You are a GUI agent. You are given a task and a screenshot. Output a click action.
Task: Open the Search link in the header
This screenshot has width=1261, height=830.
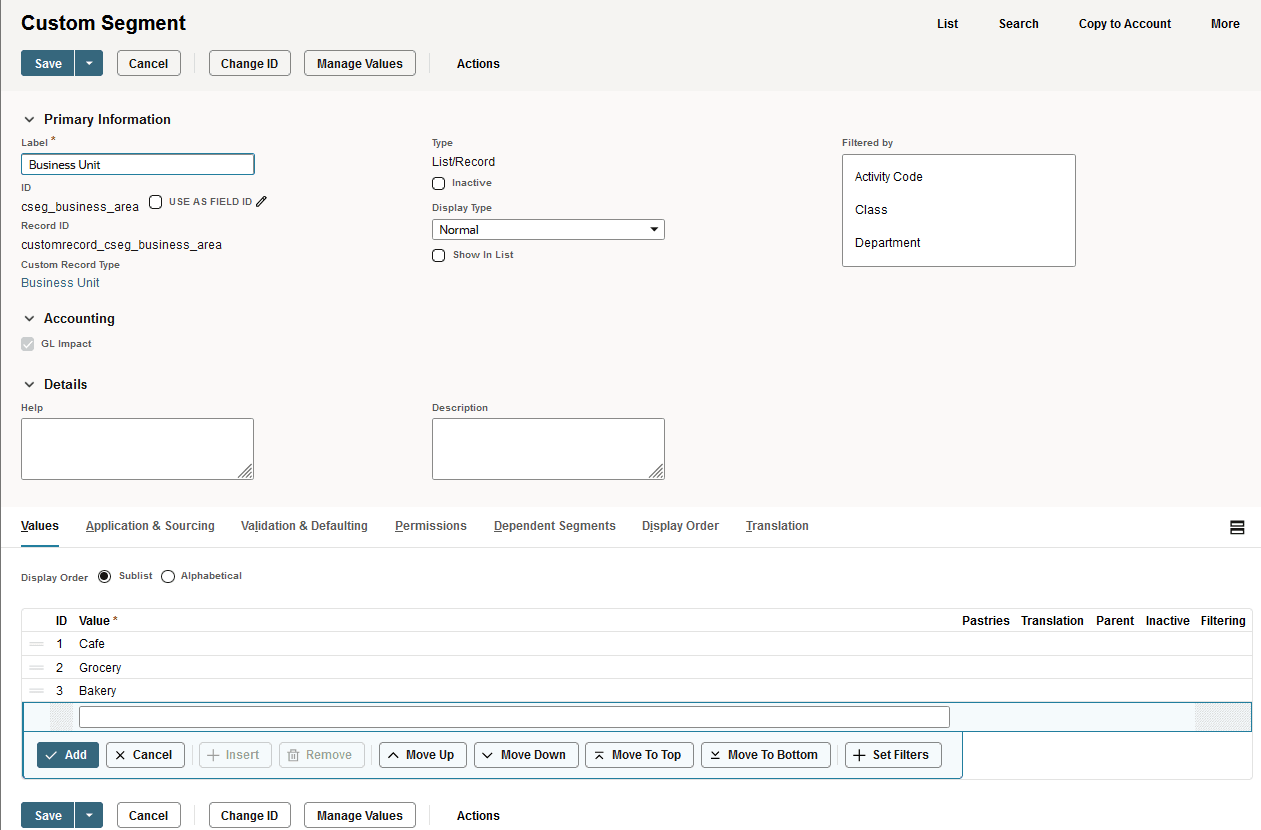(1019, 24)
